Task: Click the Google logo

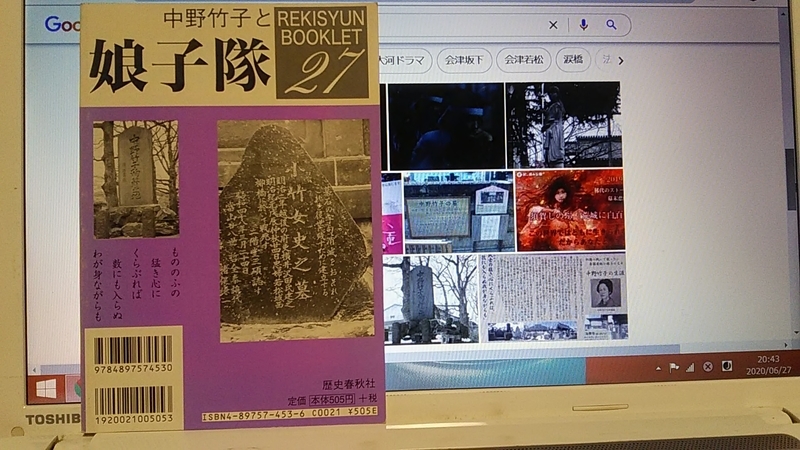Action: 61,23
